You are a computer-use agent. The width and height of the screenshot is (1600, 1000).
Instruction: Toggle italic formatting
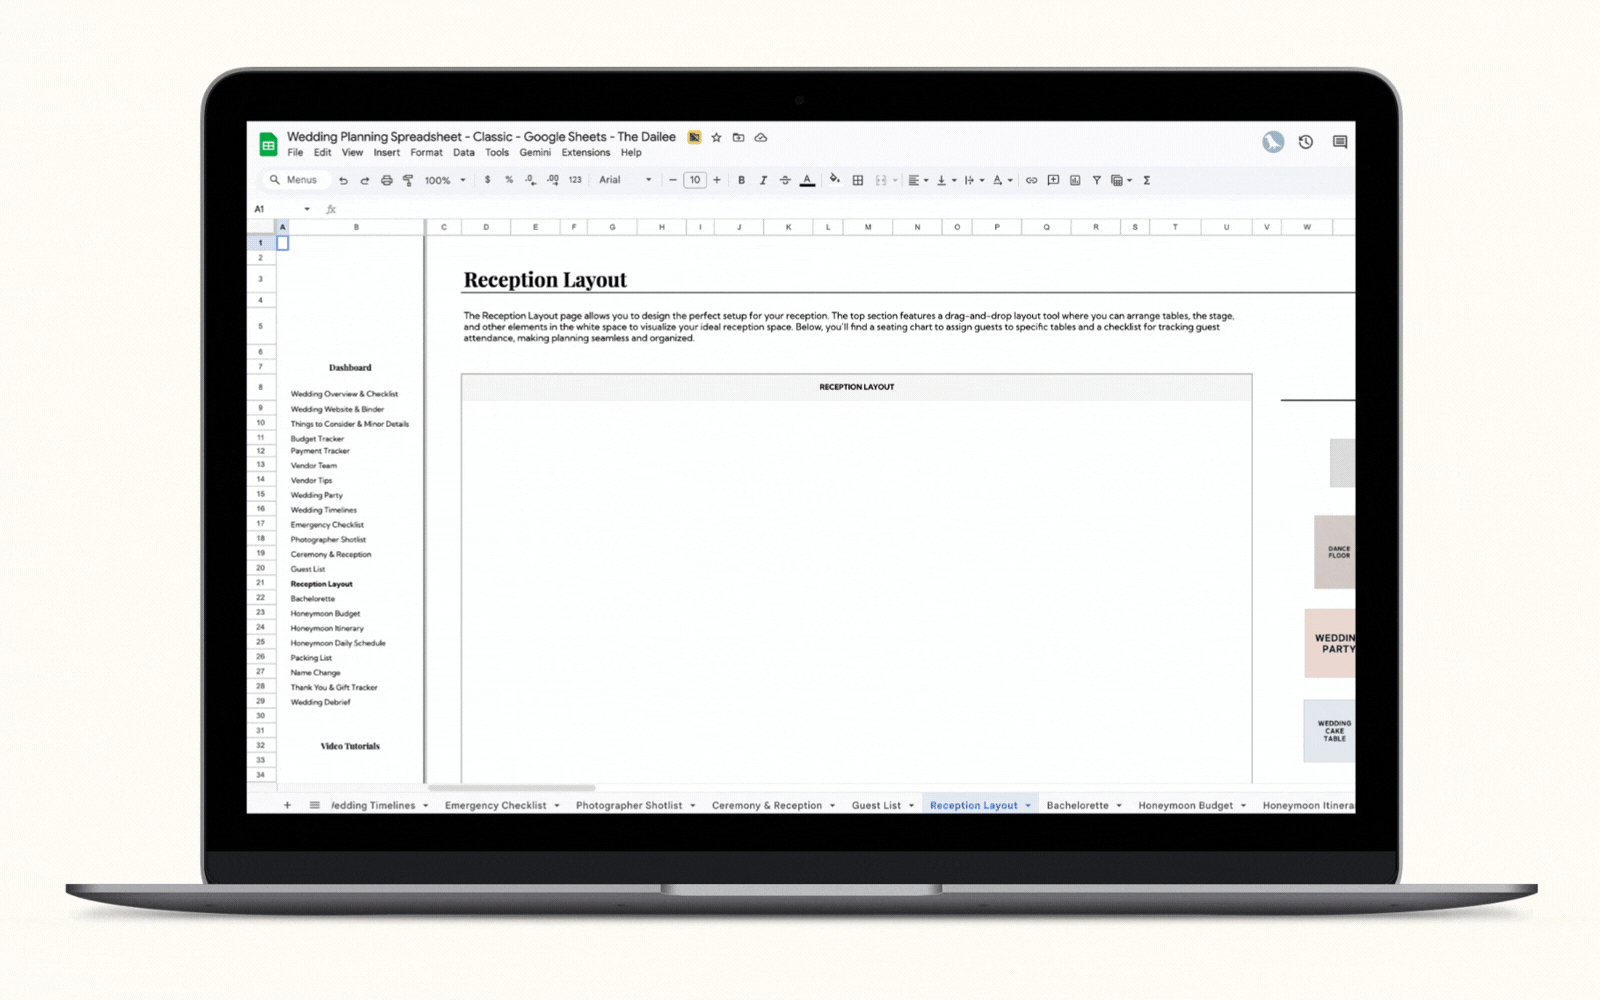point(763,181)
